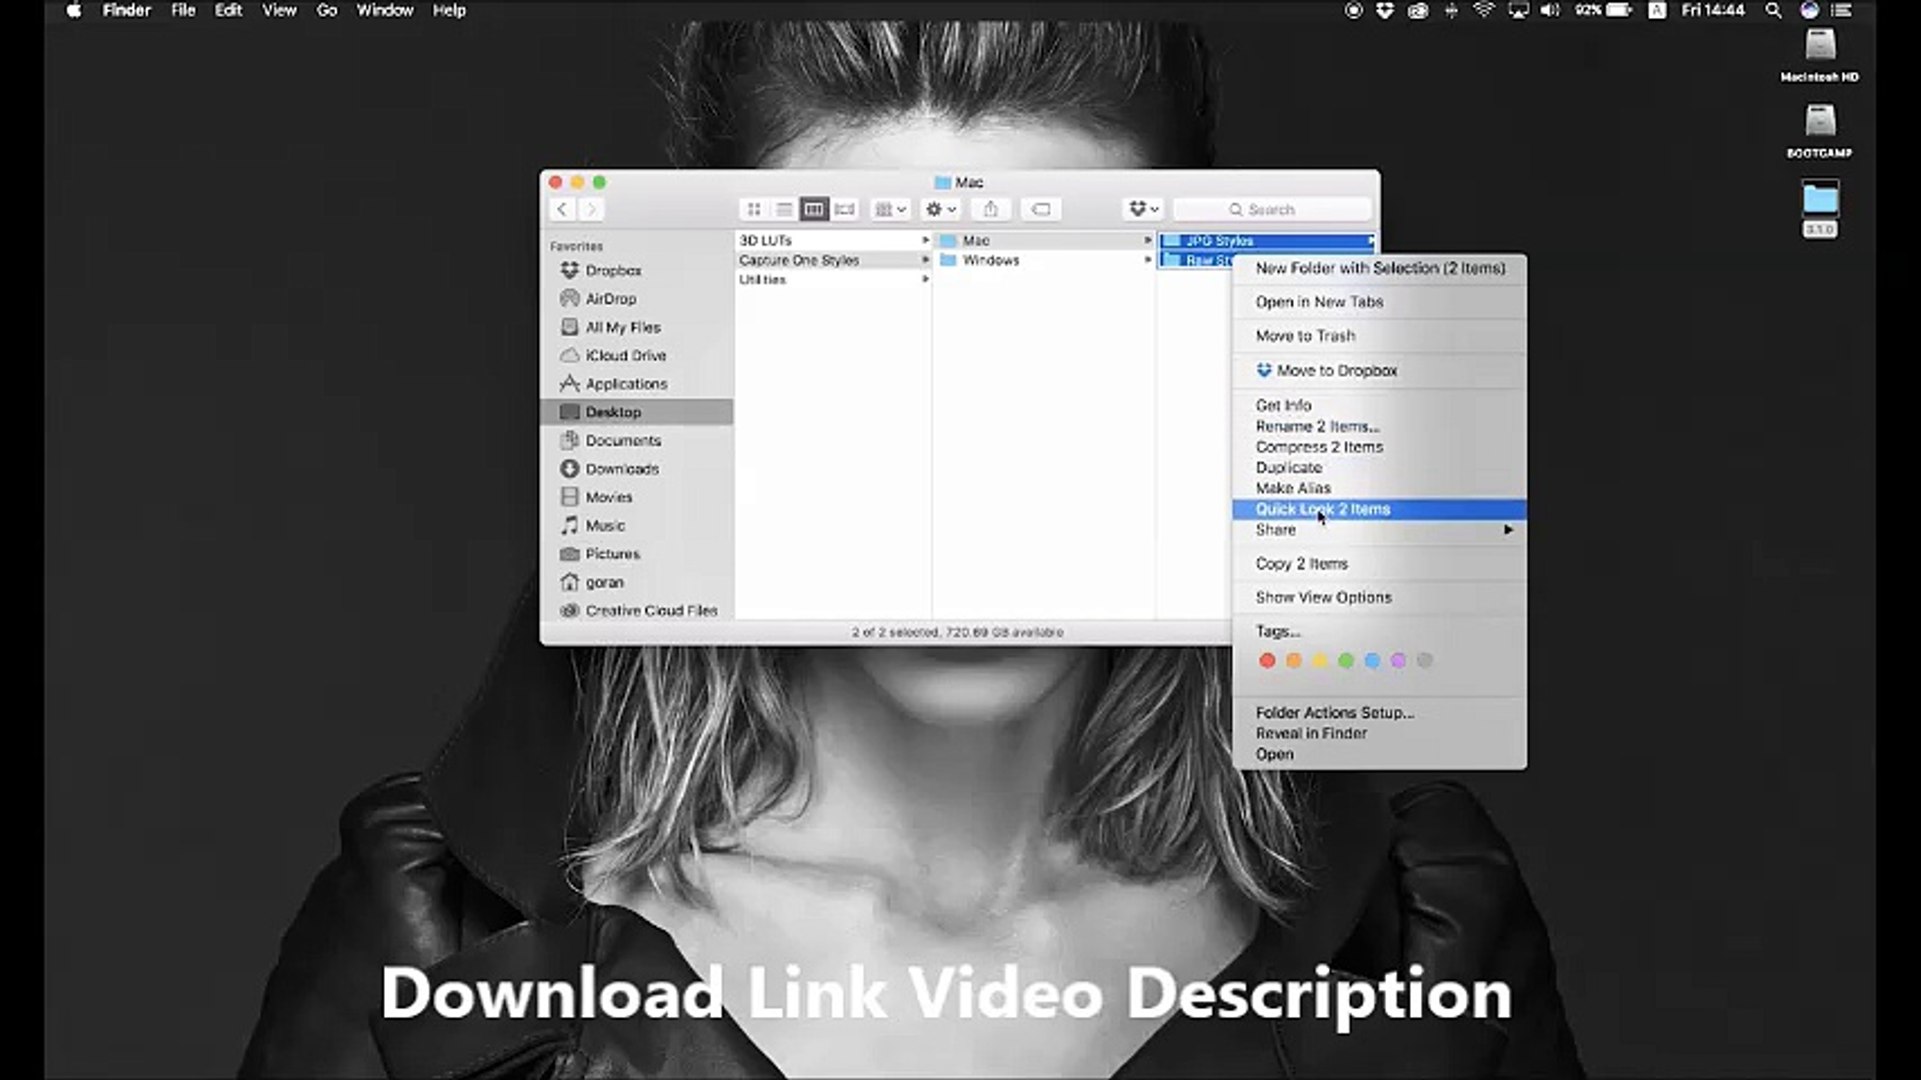Select the Windows folder
This screenshot has width=1921, height=1080.
coord(990,260)
